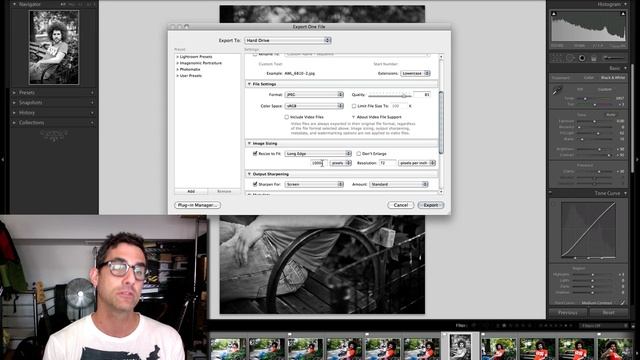Viewport: 640px width, 360px height.
Task: Click Add preset button in dialog
Action: pos(191,191)
